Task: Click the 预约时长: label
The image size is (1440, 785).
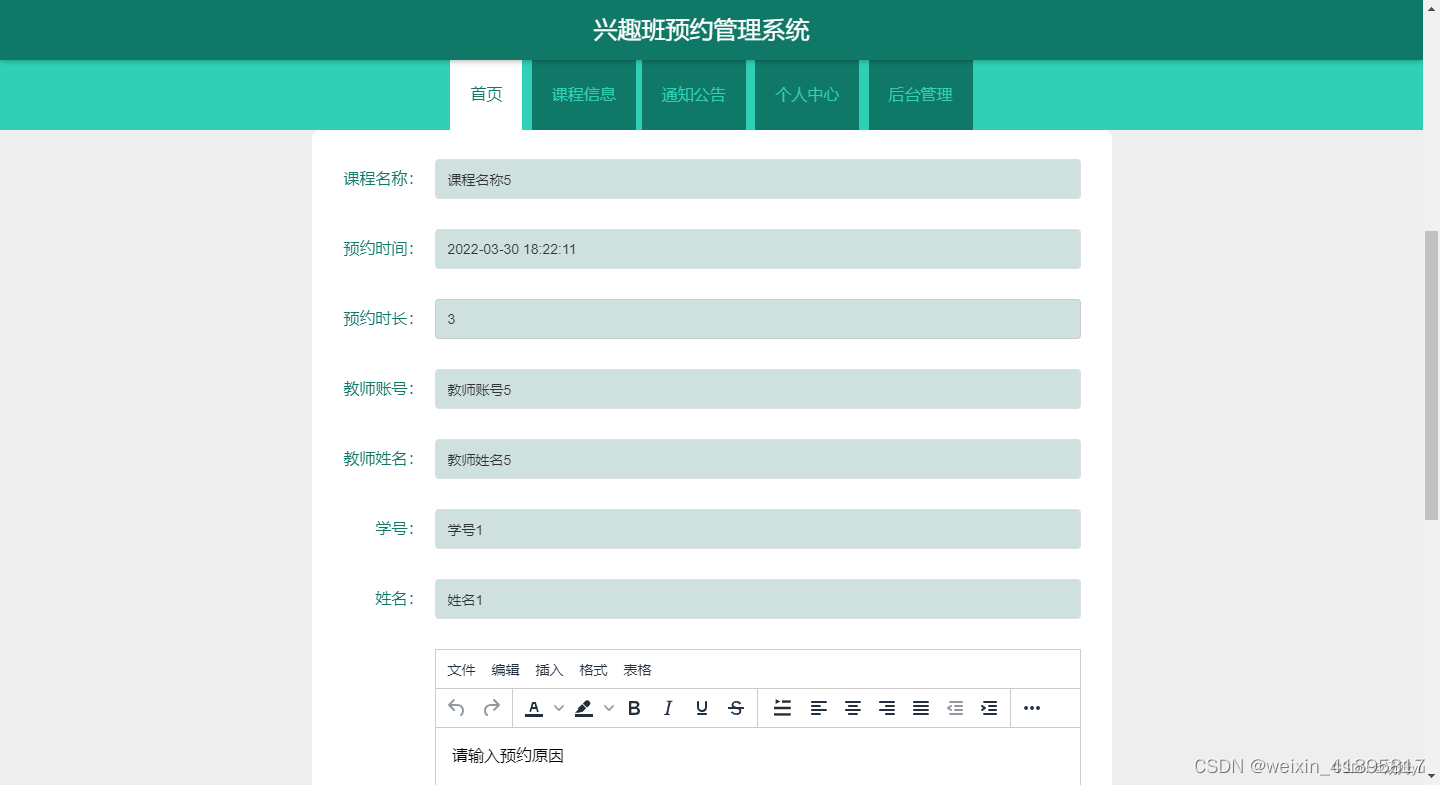Action: point(379,319)
